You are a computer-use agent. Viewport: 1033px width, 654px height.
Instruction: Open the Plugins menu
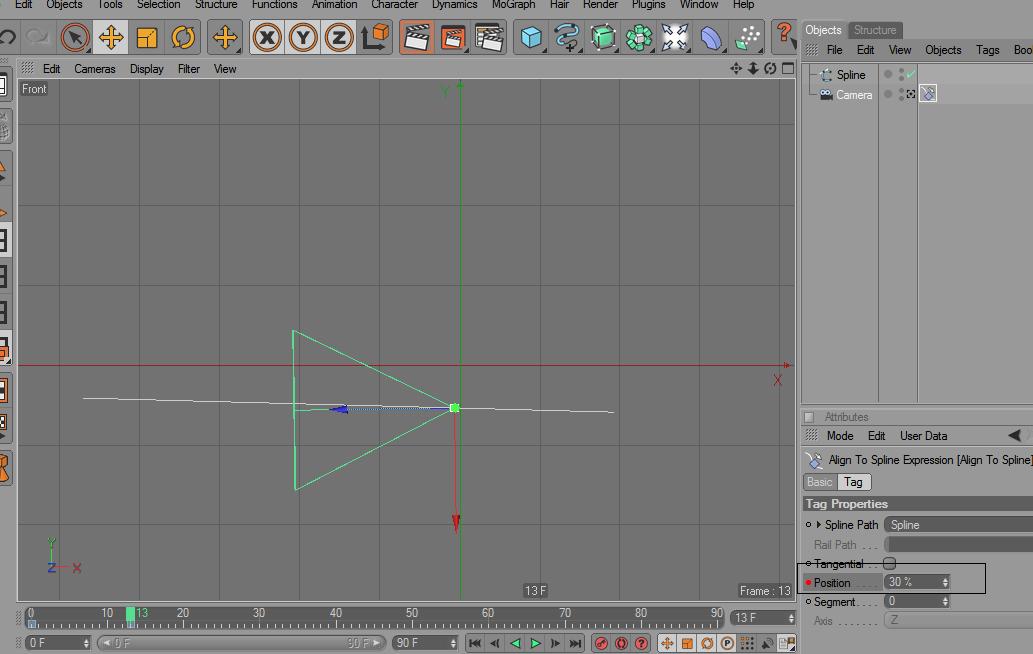pyautogui.click(x=648, y=5)
